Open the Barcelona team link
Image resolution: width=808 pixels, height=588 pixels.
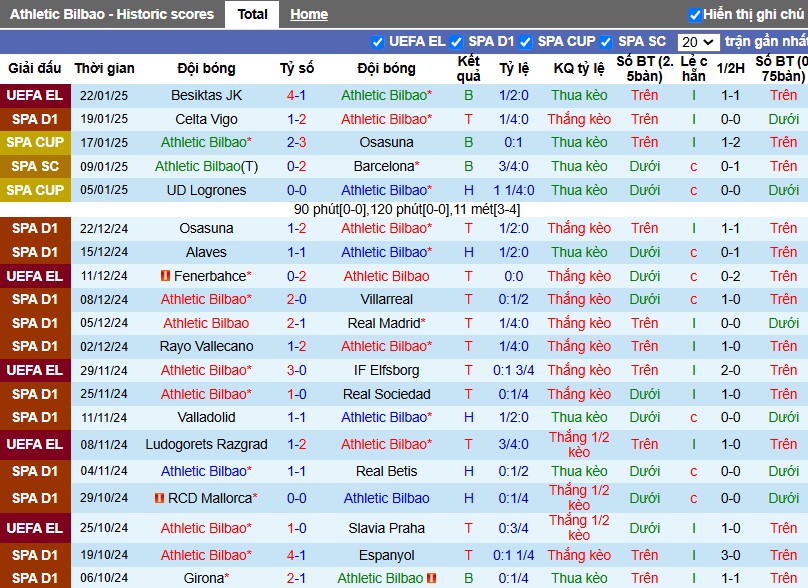click(x=384, y=166)
